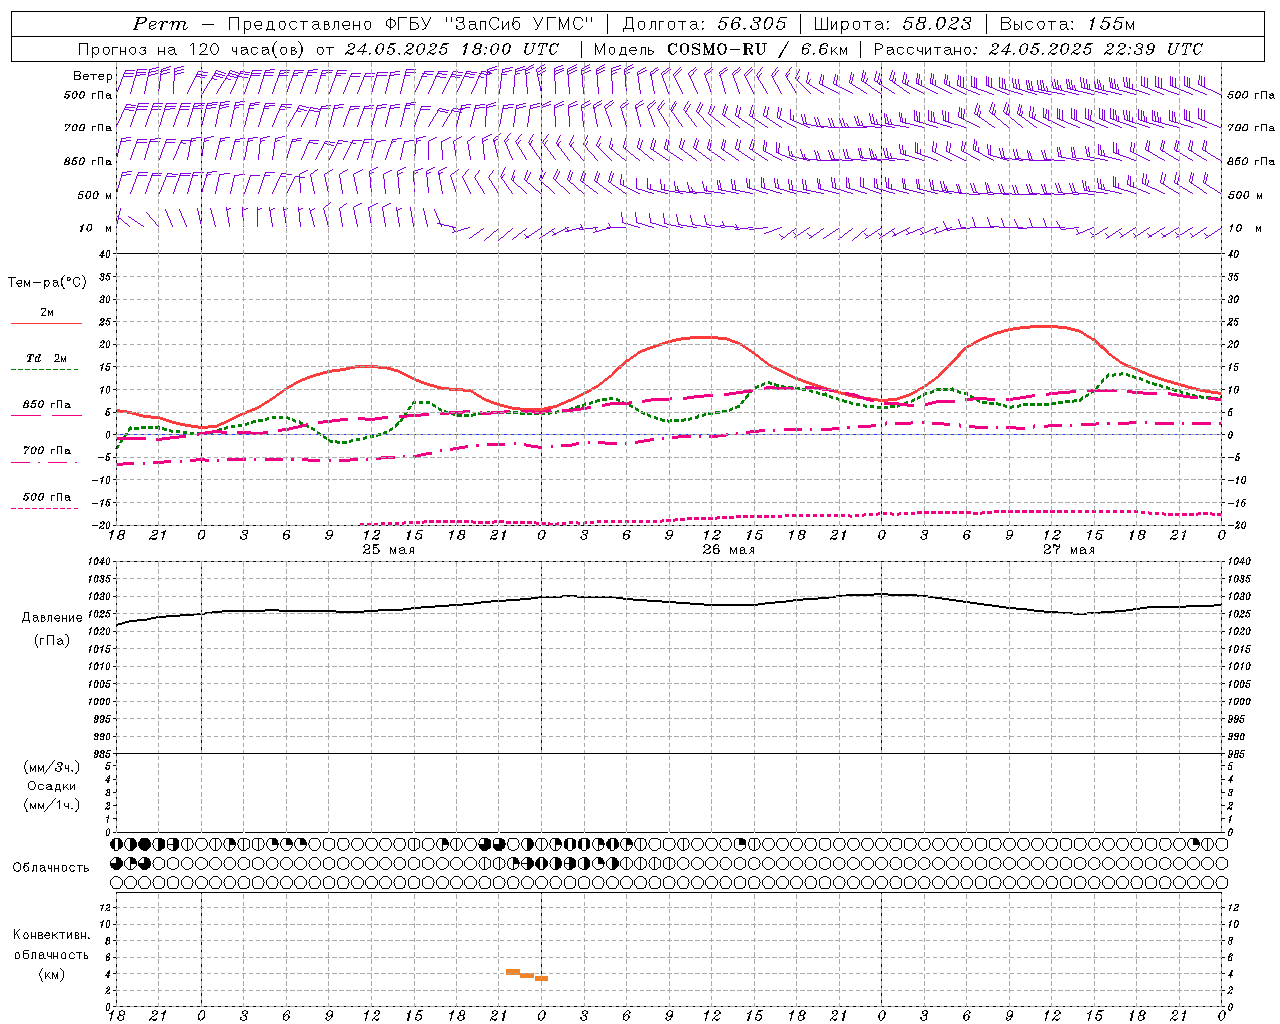Click the "850 гПа" temperature legend label

[46, 405]
